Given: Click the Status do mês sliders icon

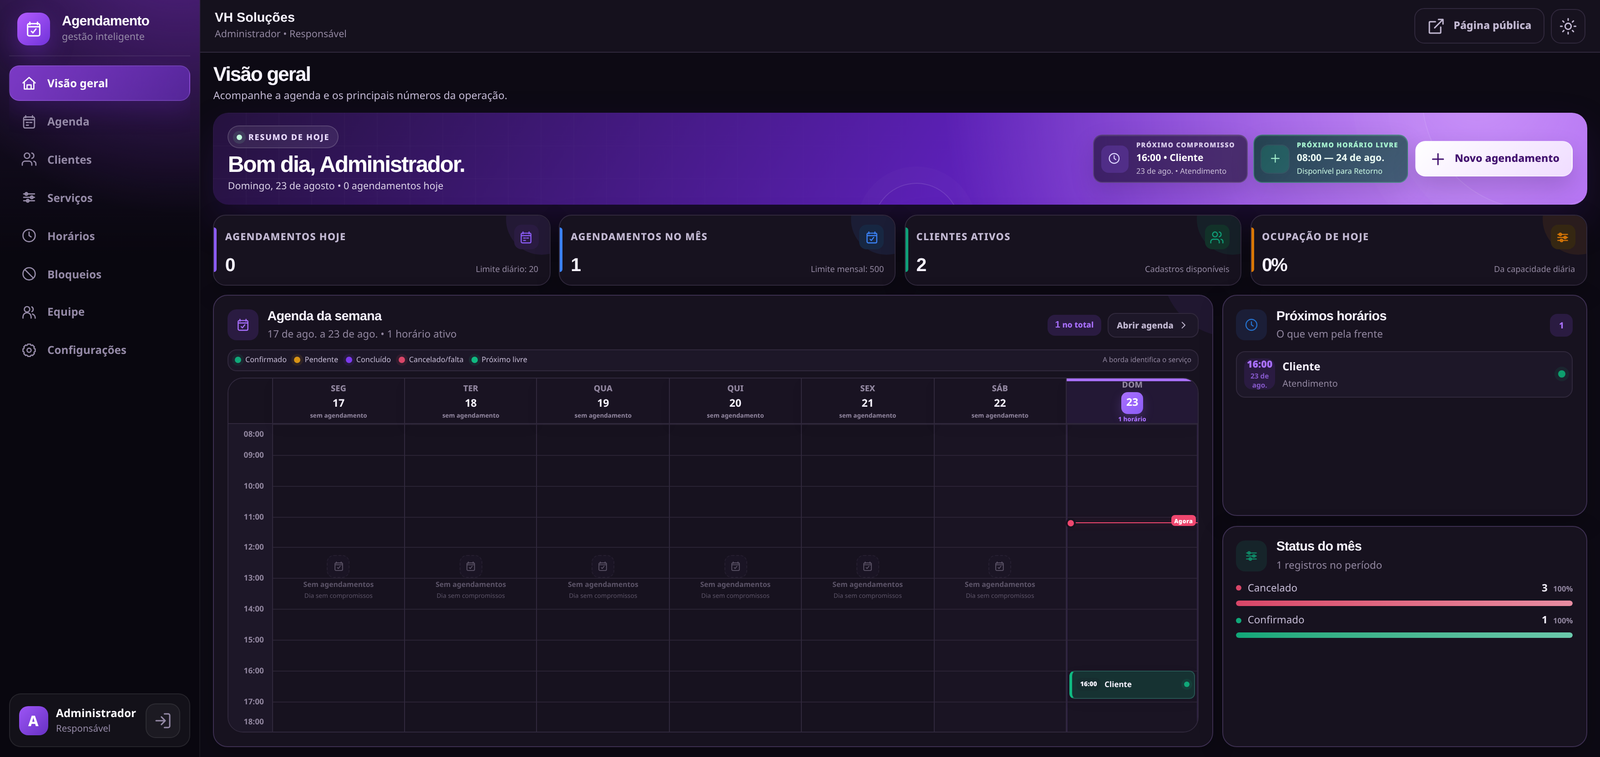Looking at the screenshot, I should point(1251,556).
